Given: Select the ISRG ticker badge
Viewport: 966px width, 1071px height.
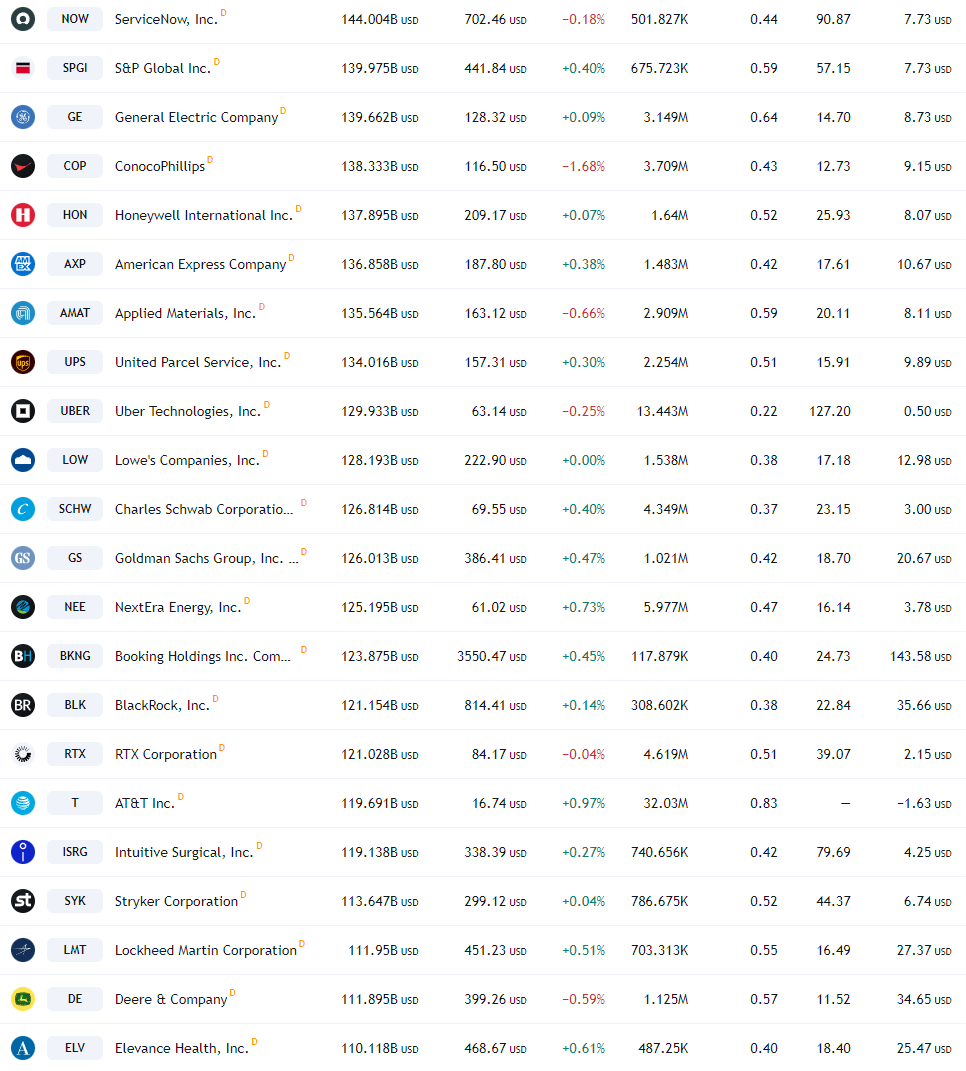Looking at the screenshot, I should tap(75, 852).
